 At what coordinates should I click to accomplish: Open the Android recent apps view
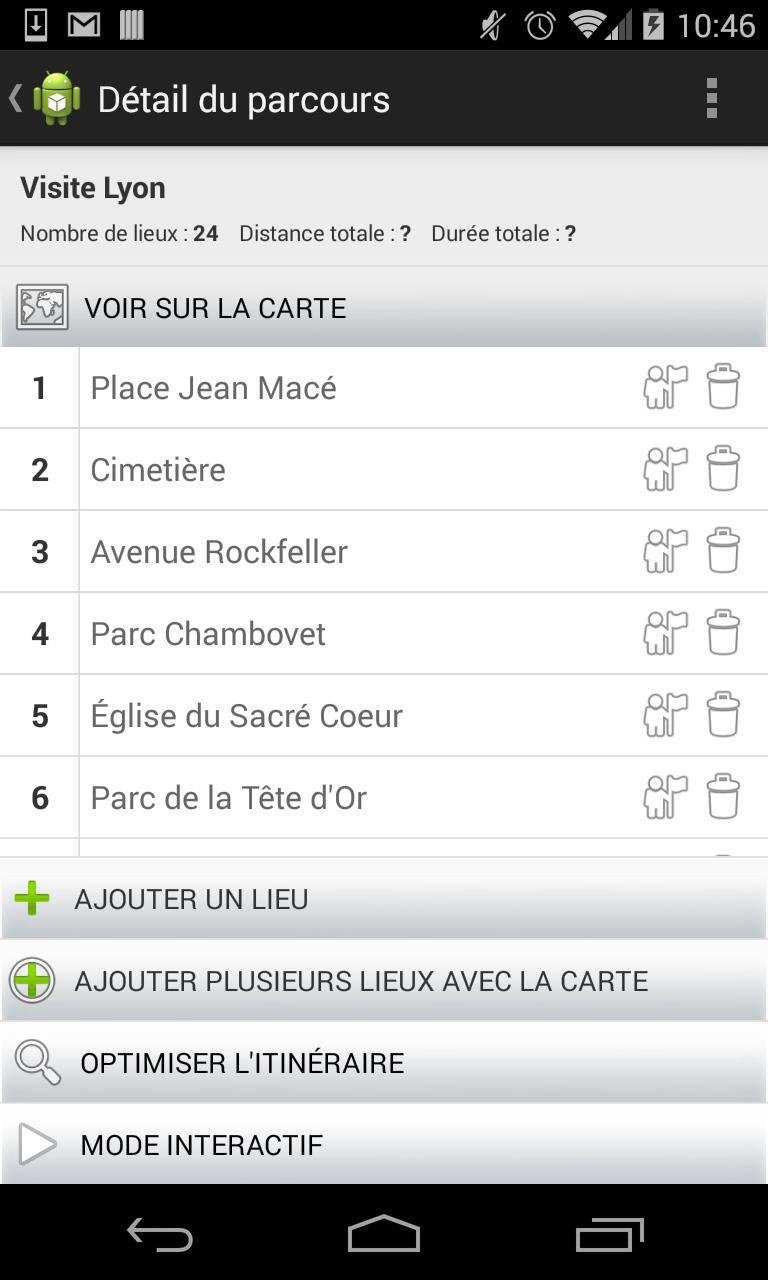coord(610,1235)
